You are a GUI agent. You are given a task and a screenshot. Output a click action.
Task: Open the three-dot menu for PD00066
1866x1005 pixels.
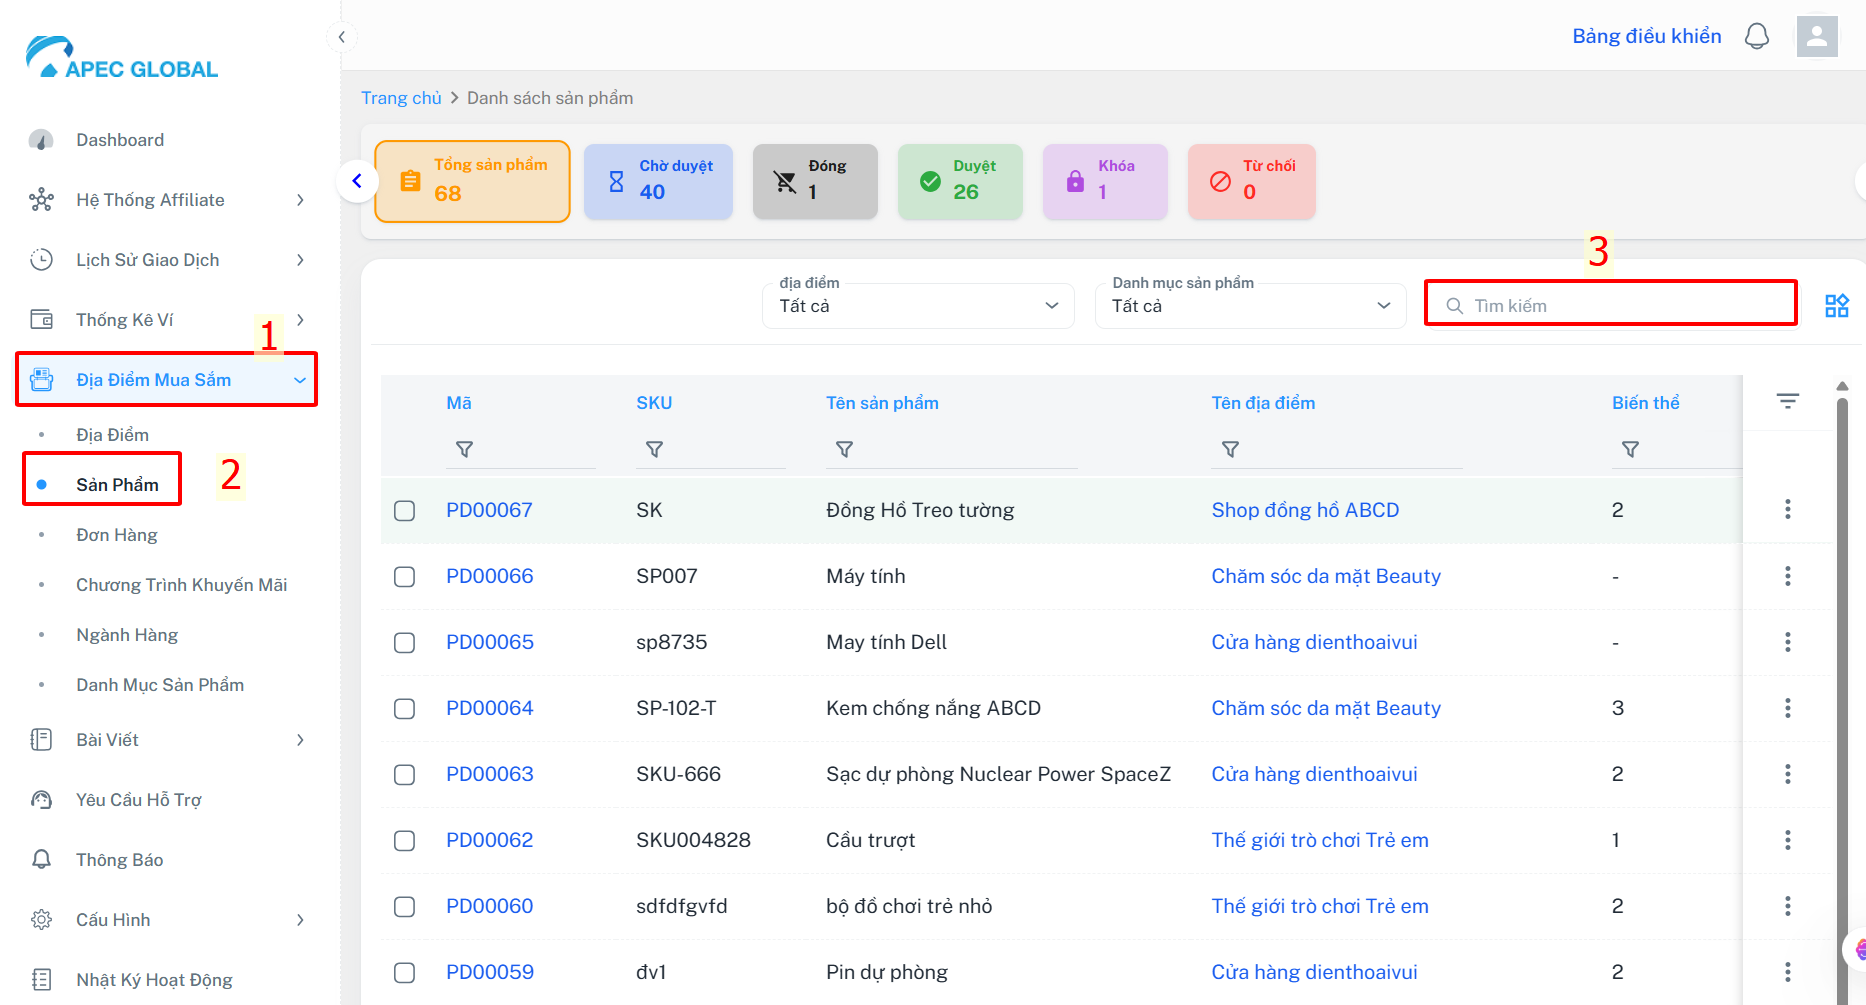point(1788,576)
